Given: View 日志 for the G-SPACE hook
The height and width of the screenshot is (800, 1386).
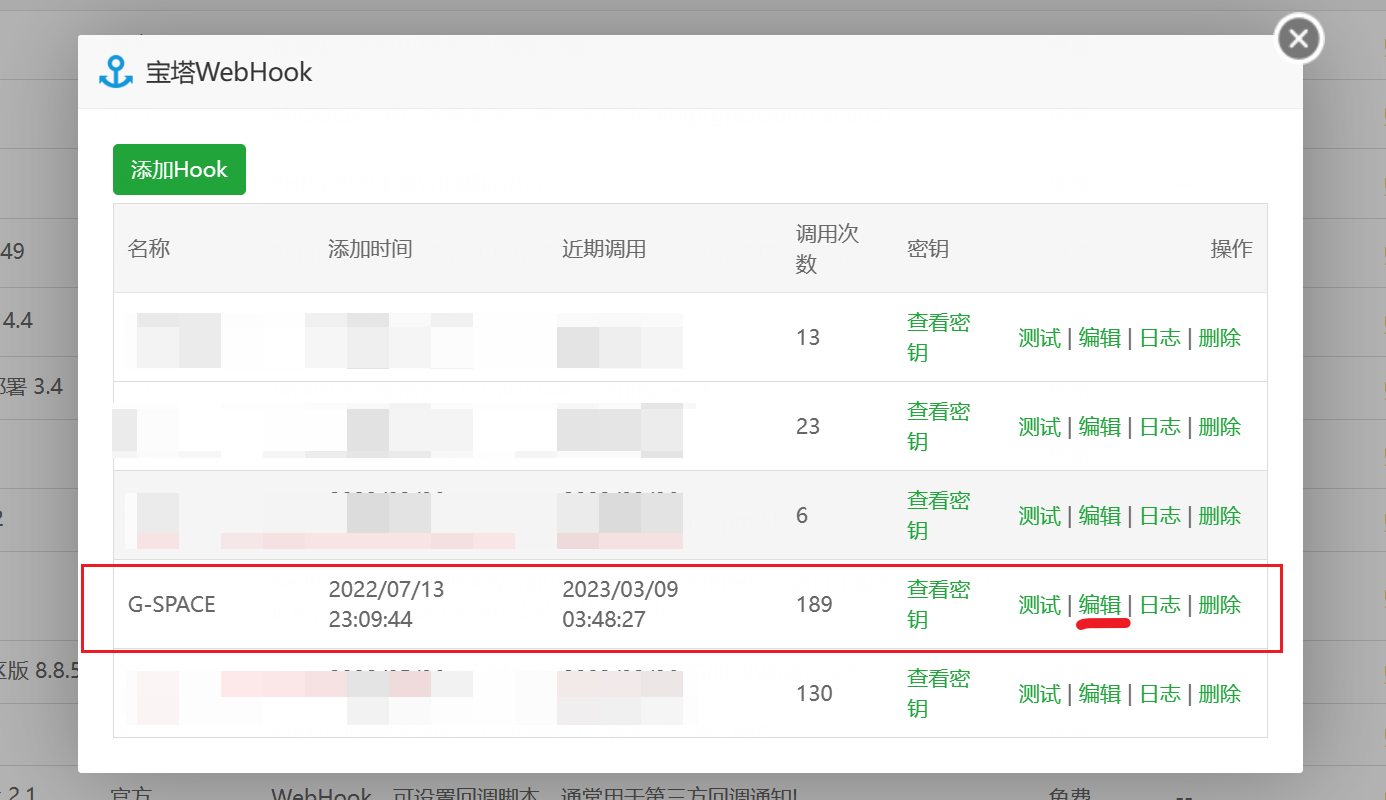Looking at the screenshot, I should click(1160, 605).
